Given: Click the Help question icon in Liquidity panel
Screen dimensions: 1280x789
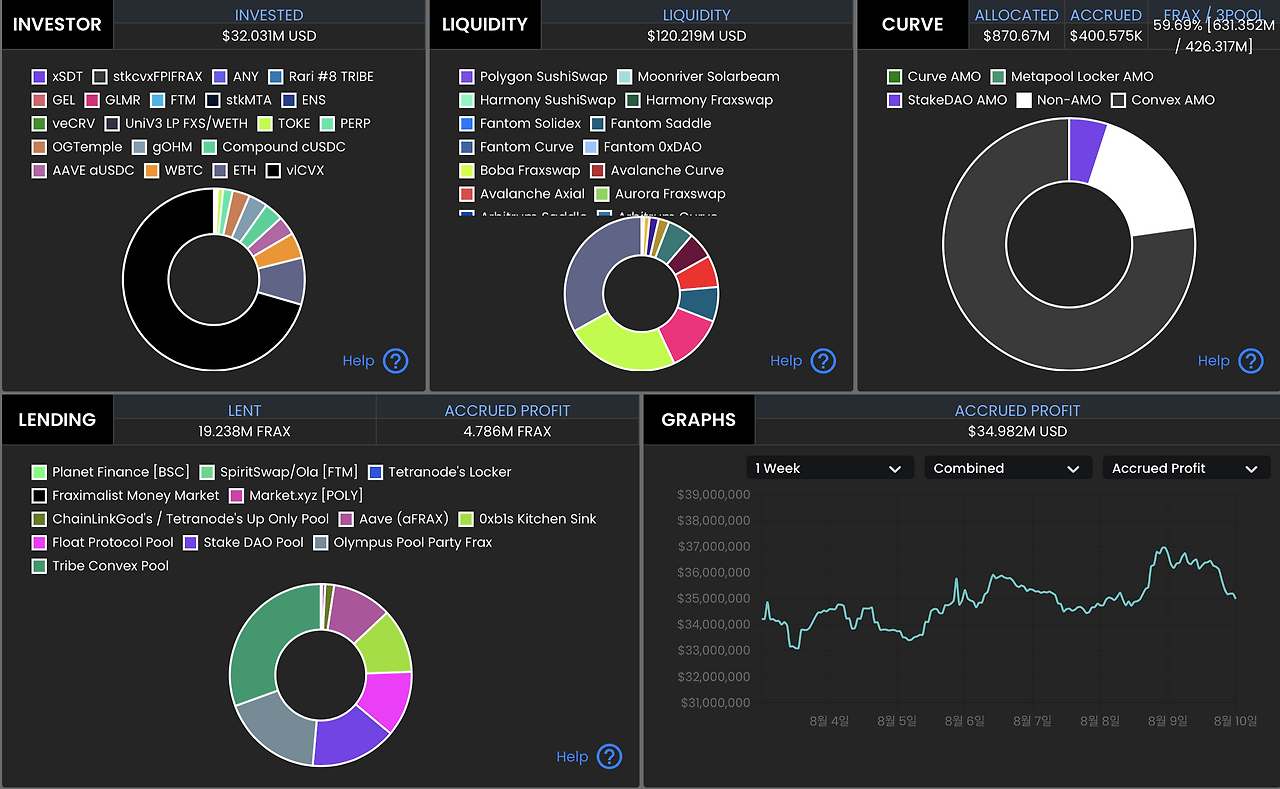Looking at the screenshot, I should 823,361.
